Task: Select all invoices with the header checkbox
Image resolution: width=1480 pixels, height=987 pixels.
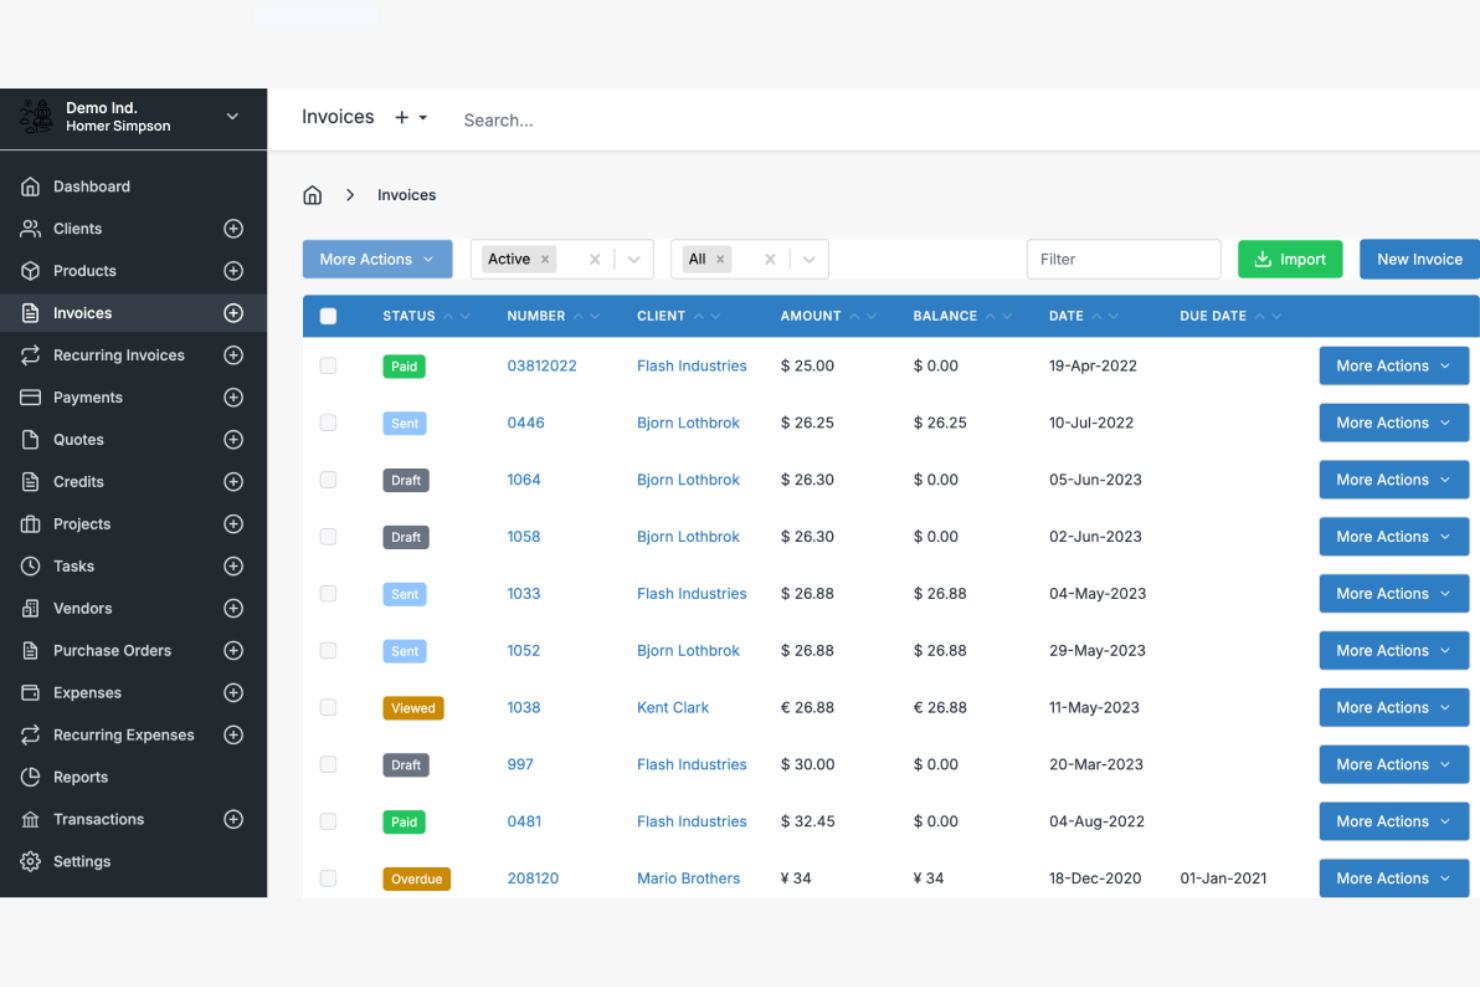Action: pos(328,315)
